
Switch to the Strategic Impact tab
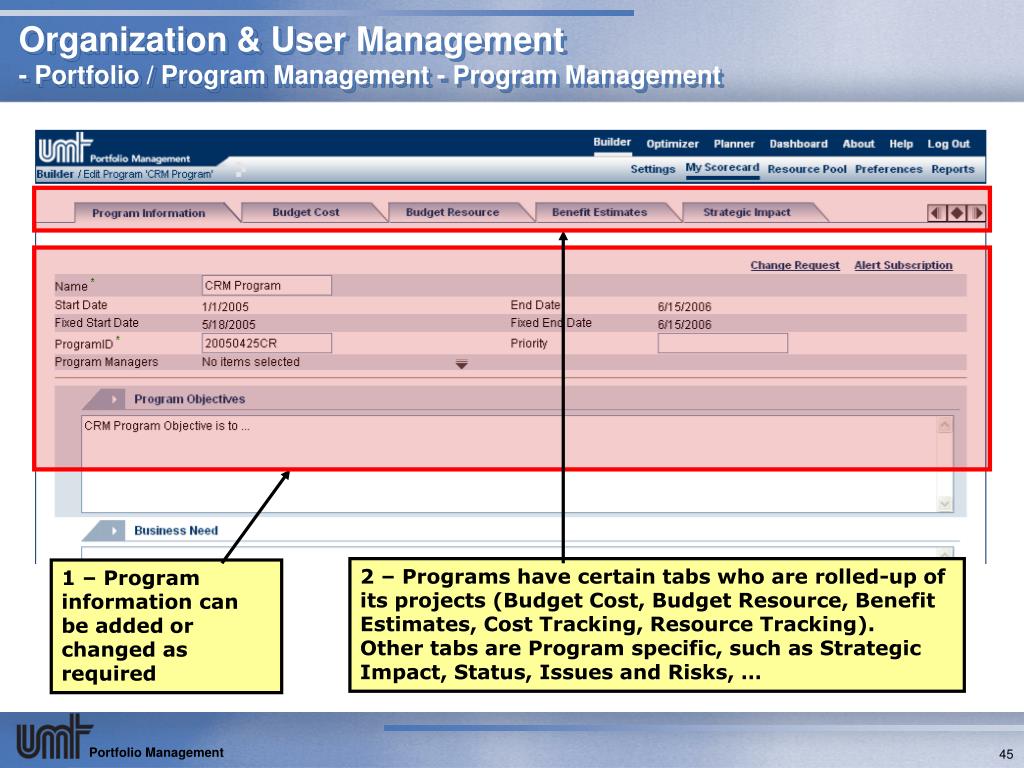(746, 212)
